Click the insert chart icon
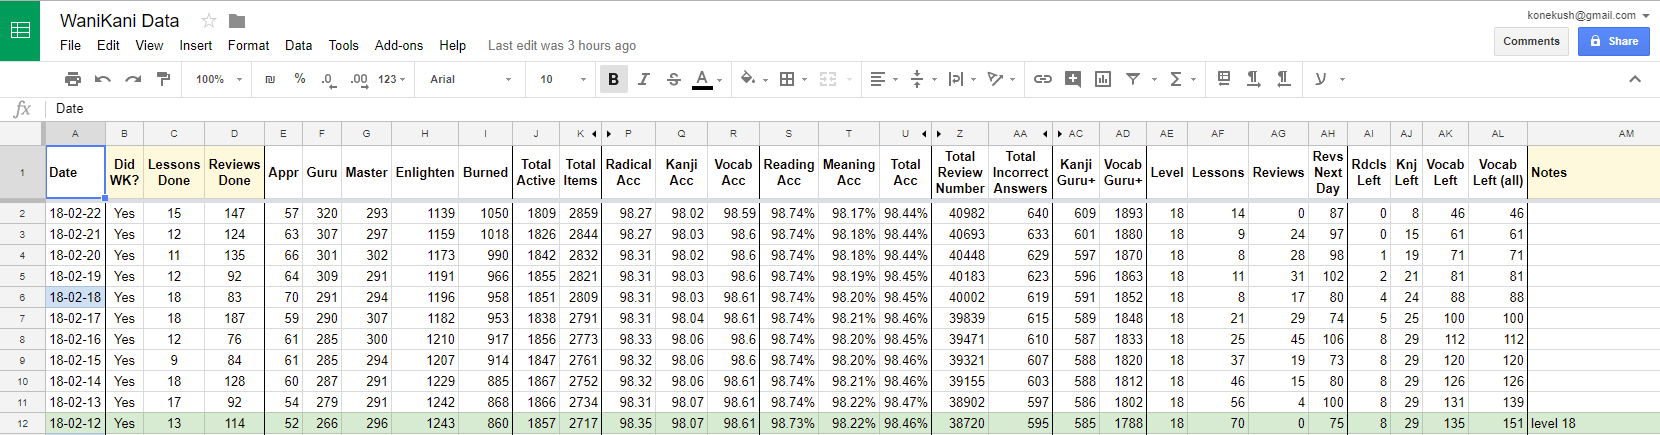The image size is (1660, 435). (1102, 79)
